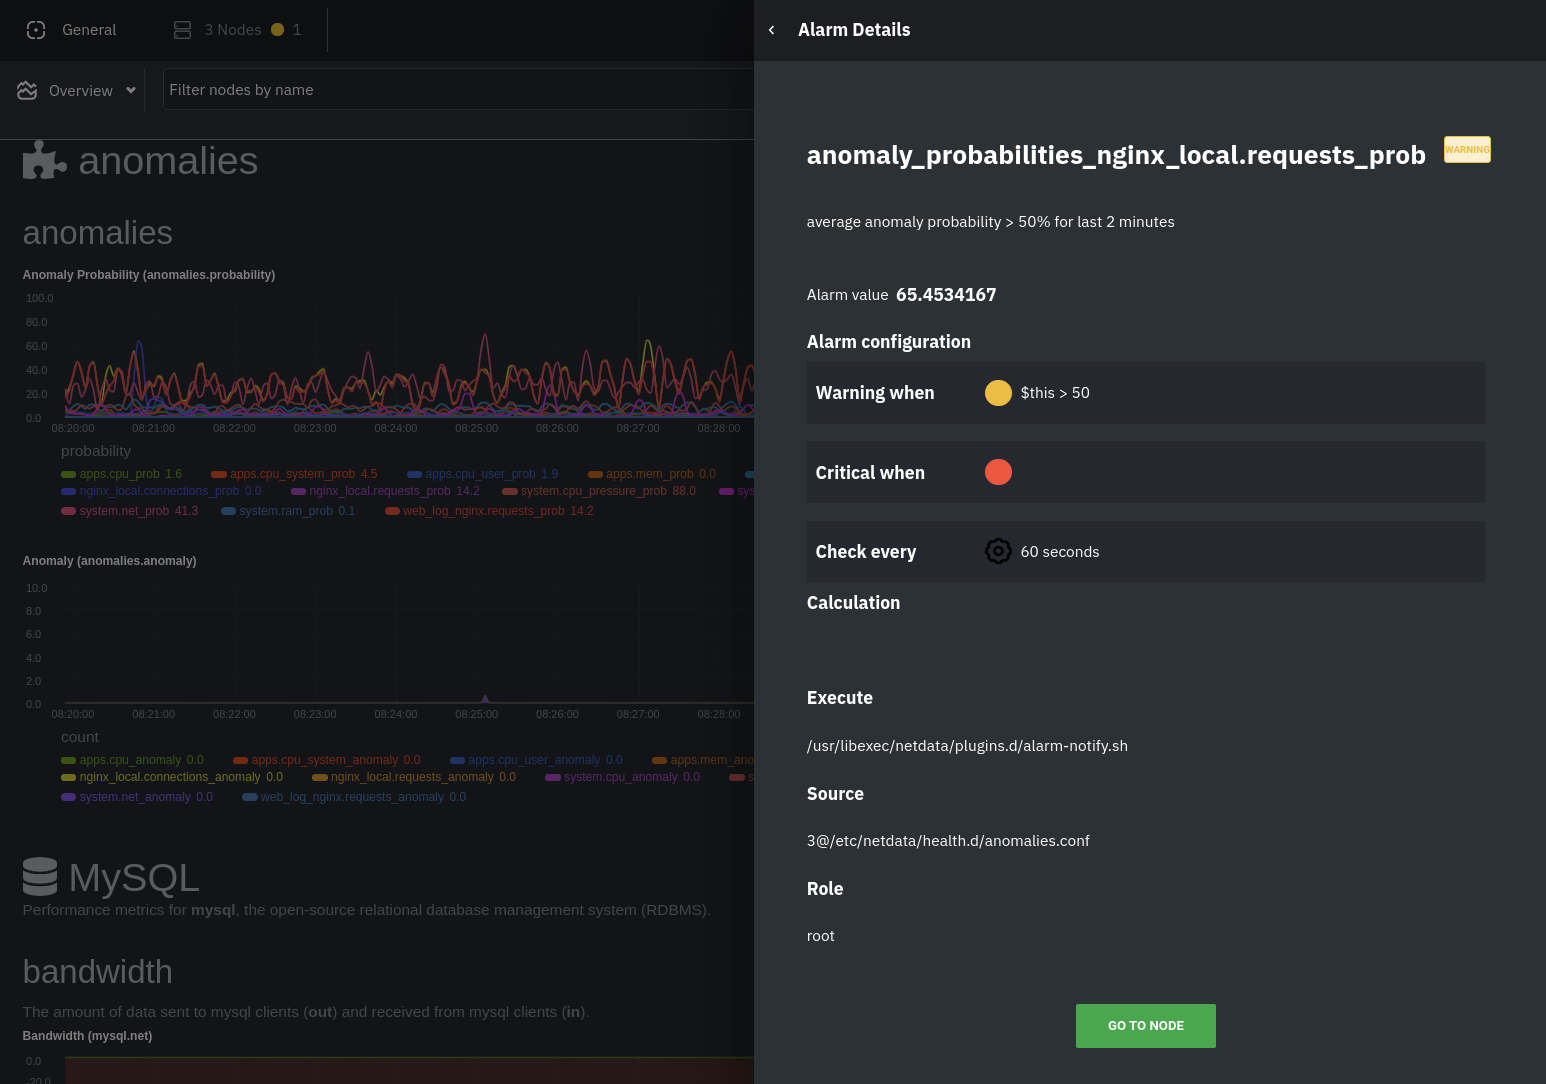Image resolution: width=1546 pixels, height=1084 pixels.
Task: Click the anomaly count chart spike marker
Action: point(485,699)
